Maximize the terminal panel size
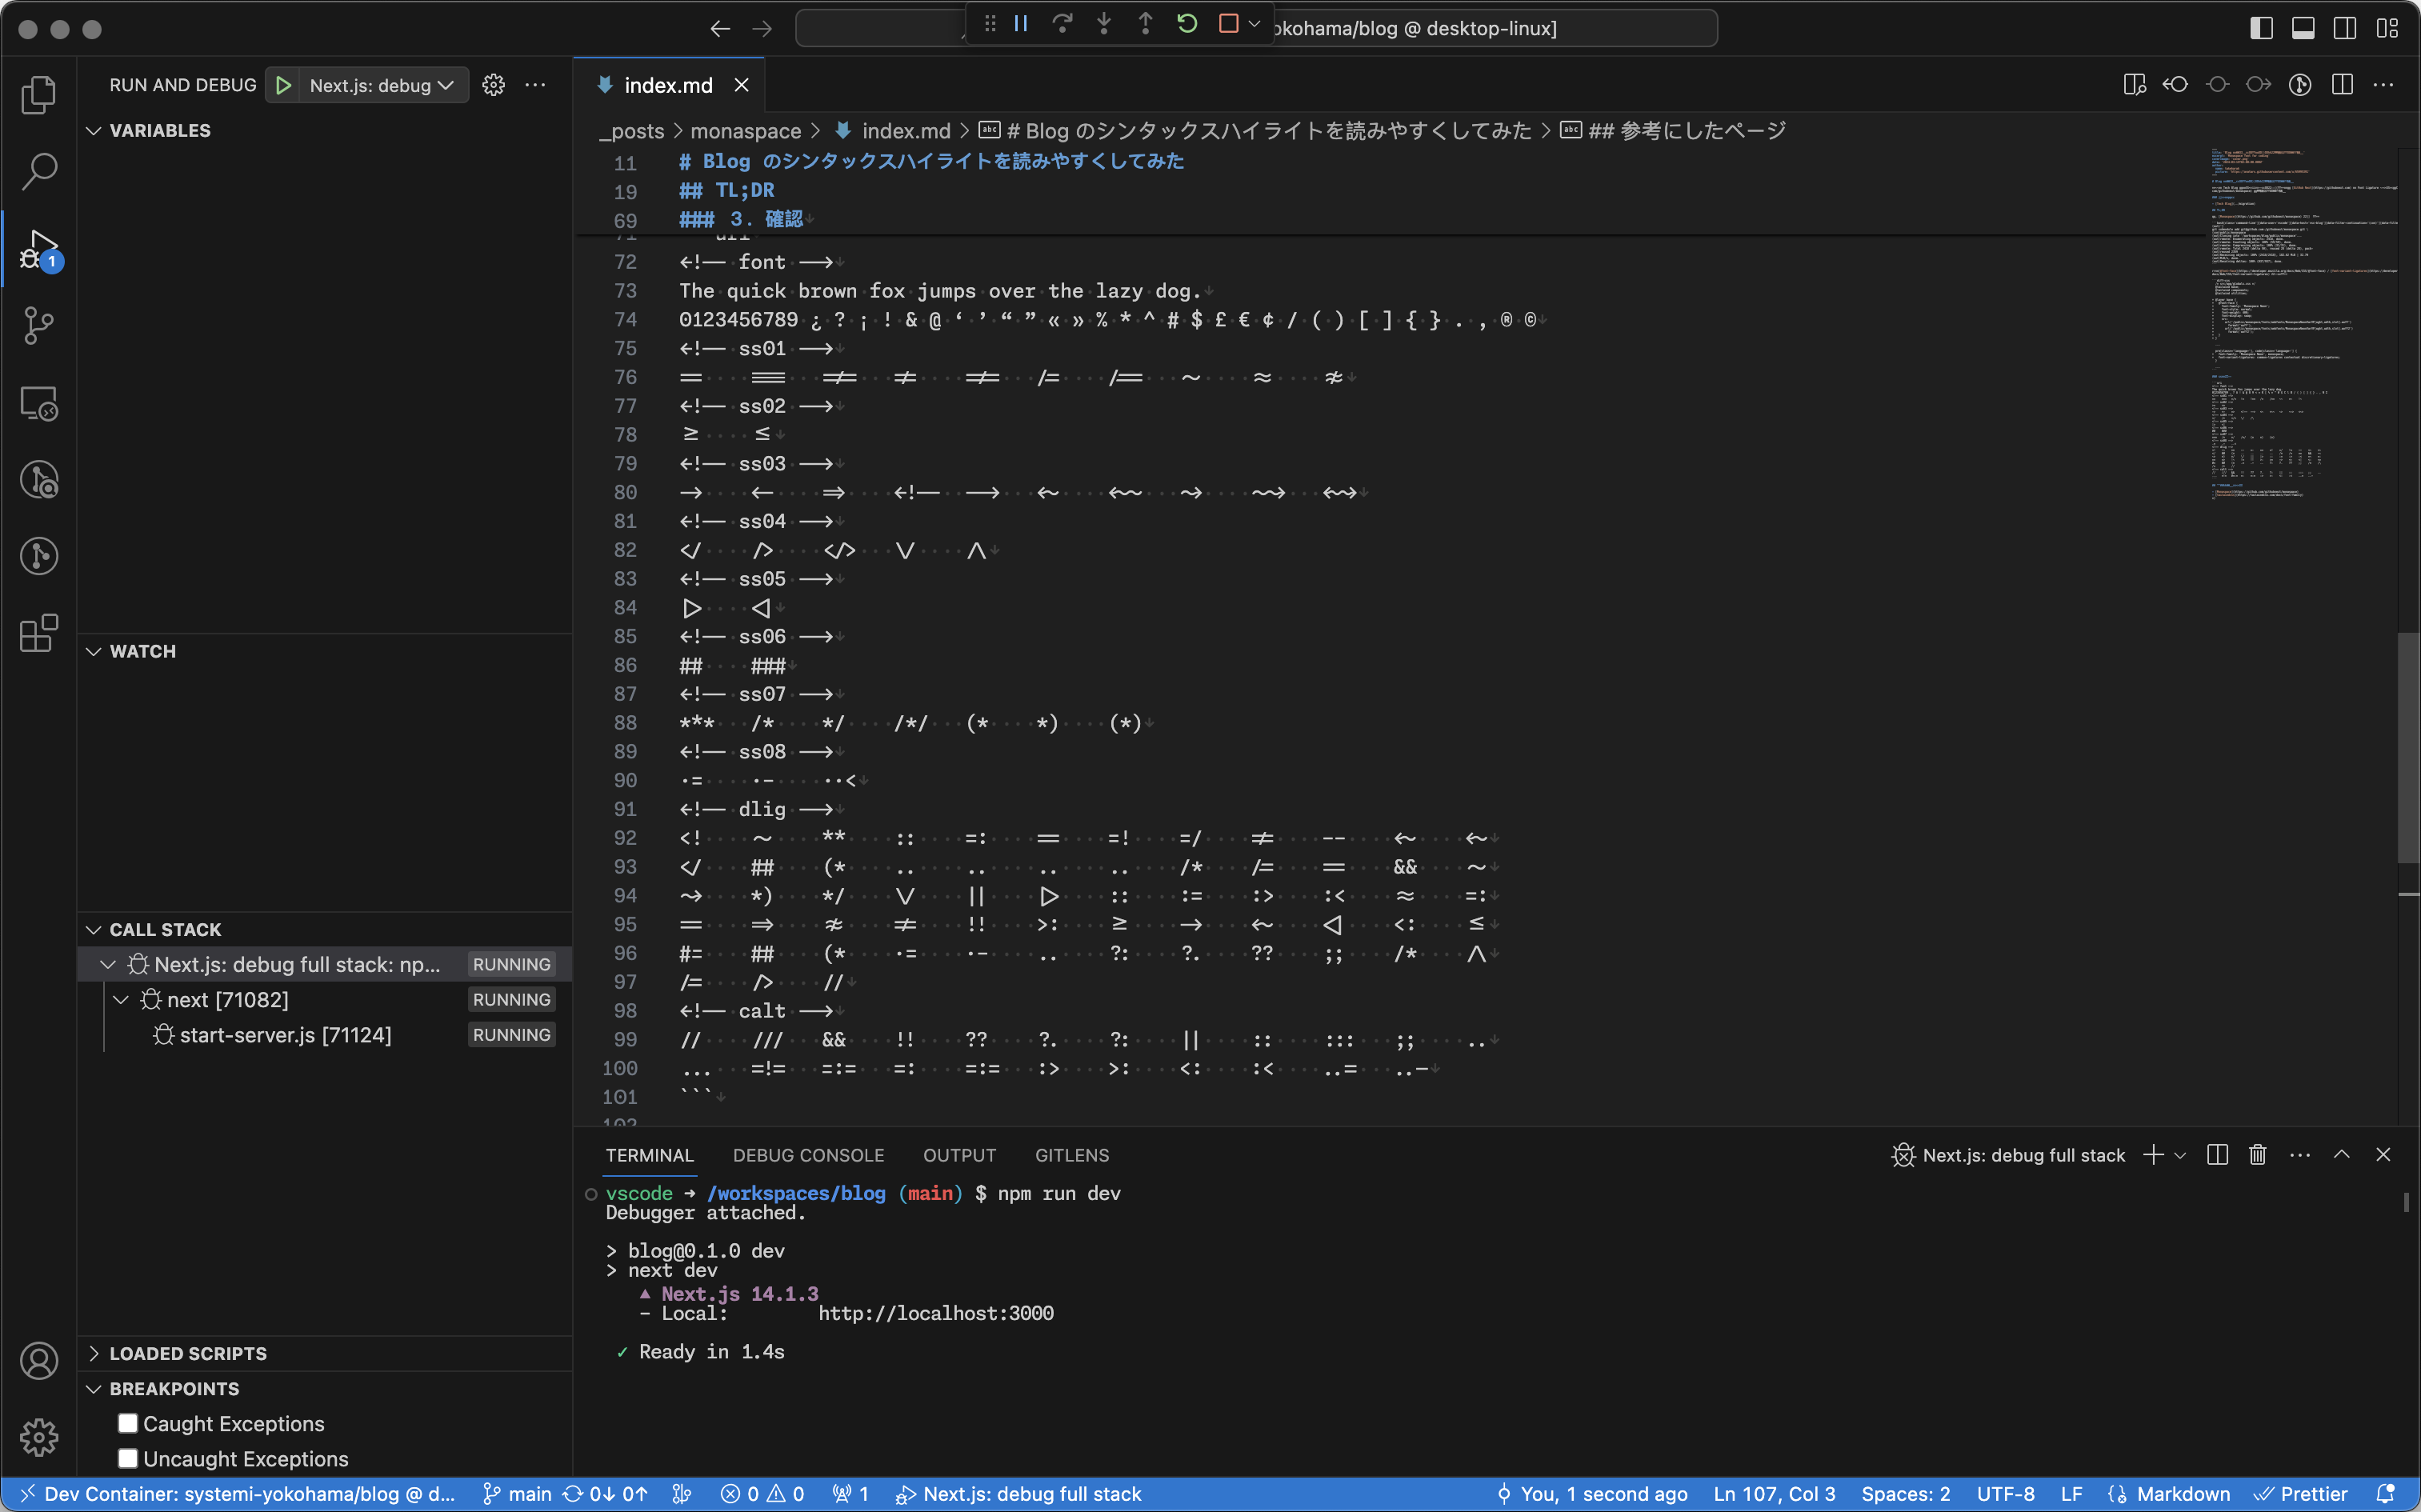Viewport: 2421px width, 1512px height. (x=2341, y=1155)
